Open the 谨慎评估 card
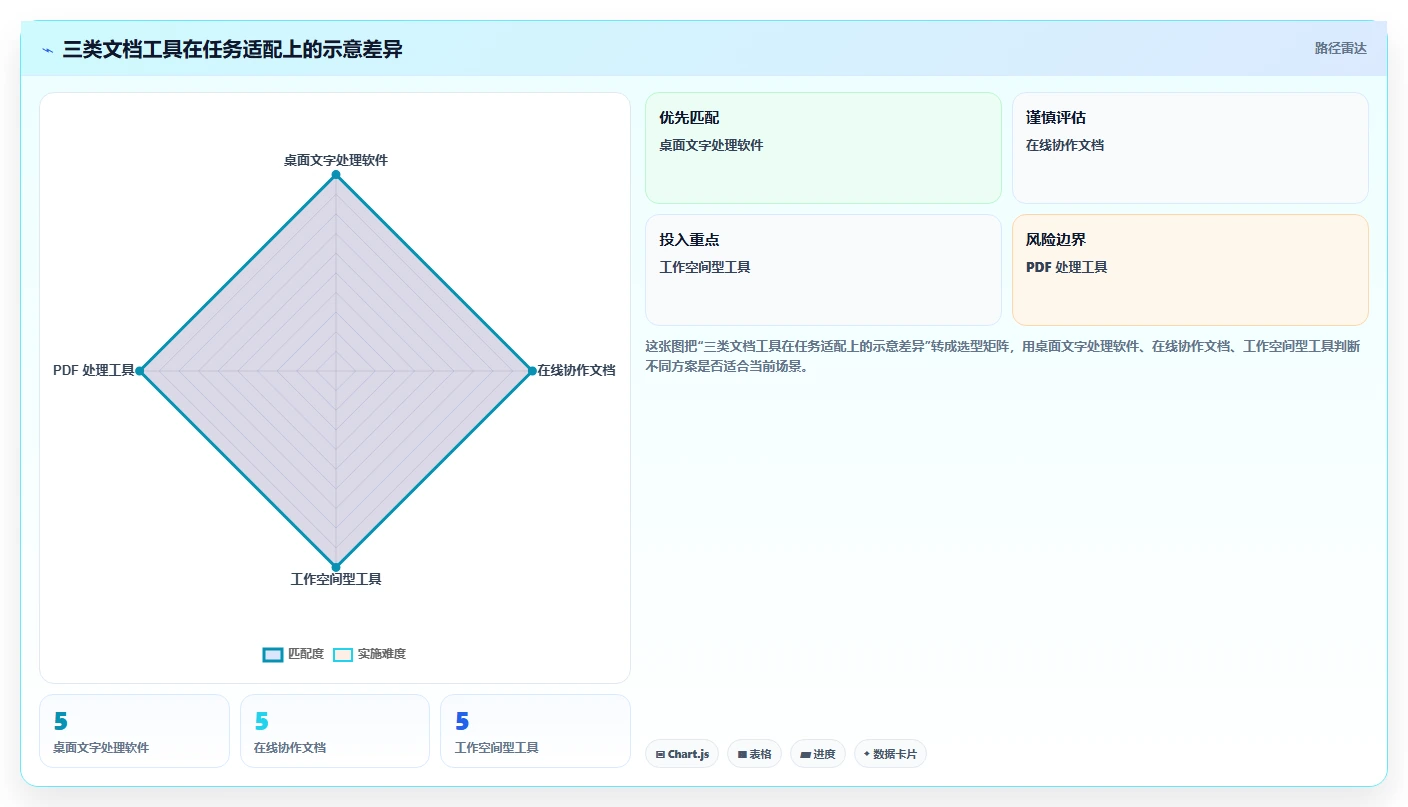The width and height of the screenshot is (1408, 807). pos(1190,148)
